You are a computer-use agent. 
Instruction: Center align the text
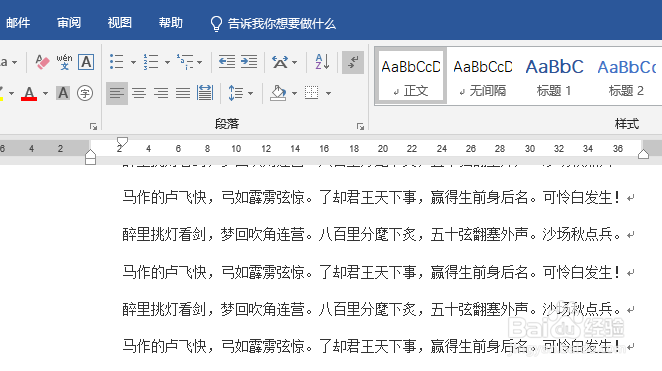(139, 93)
